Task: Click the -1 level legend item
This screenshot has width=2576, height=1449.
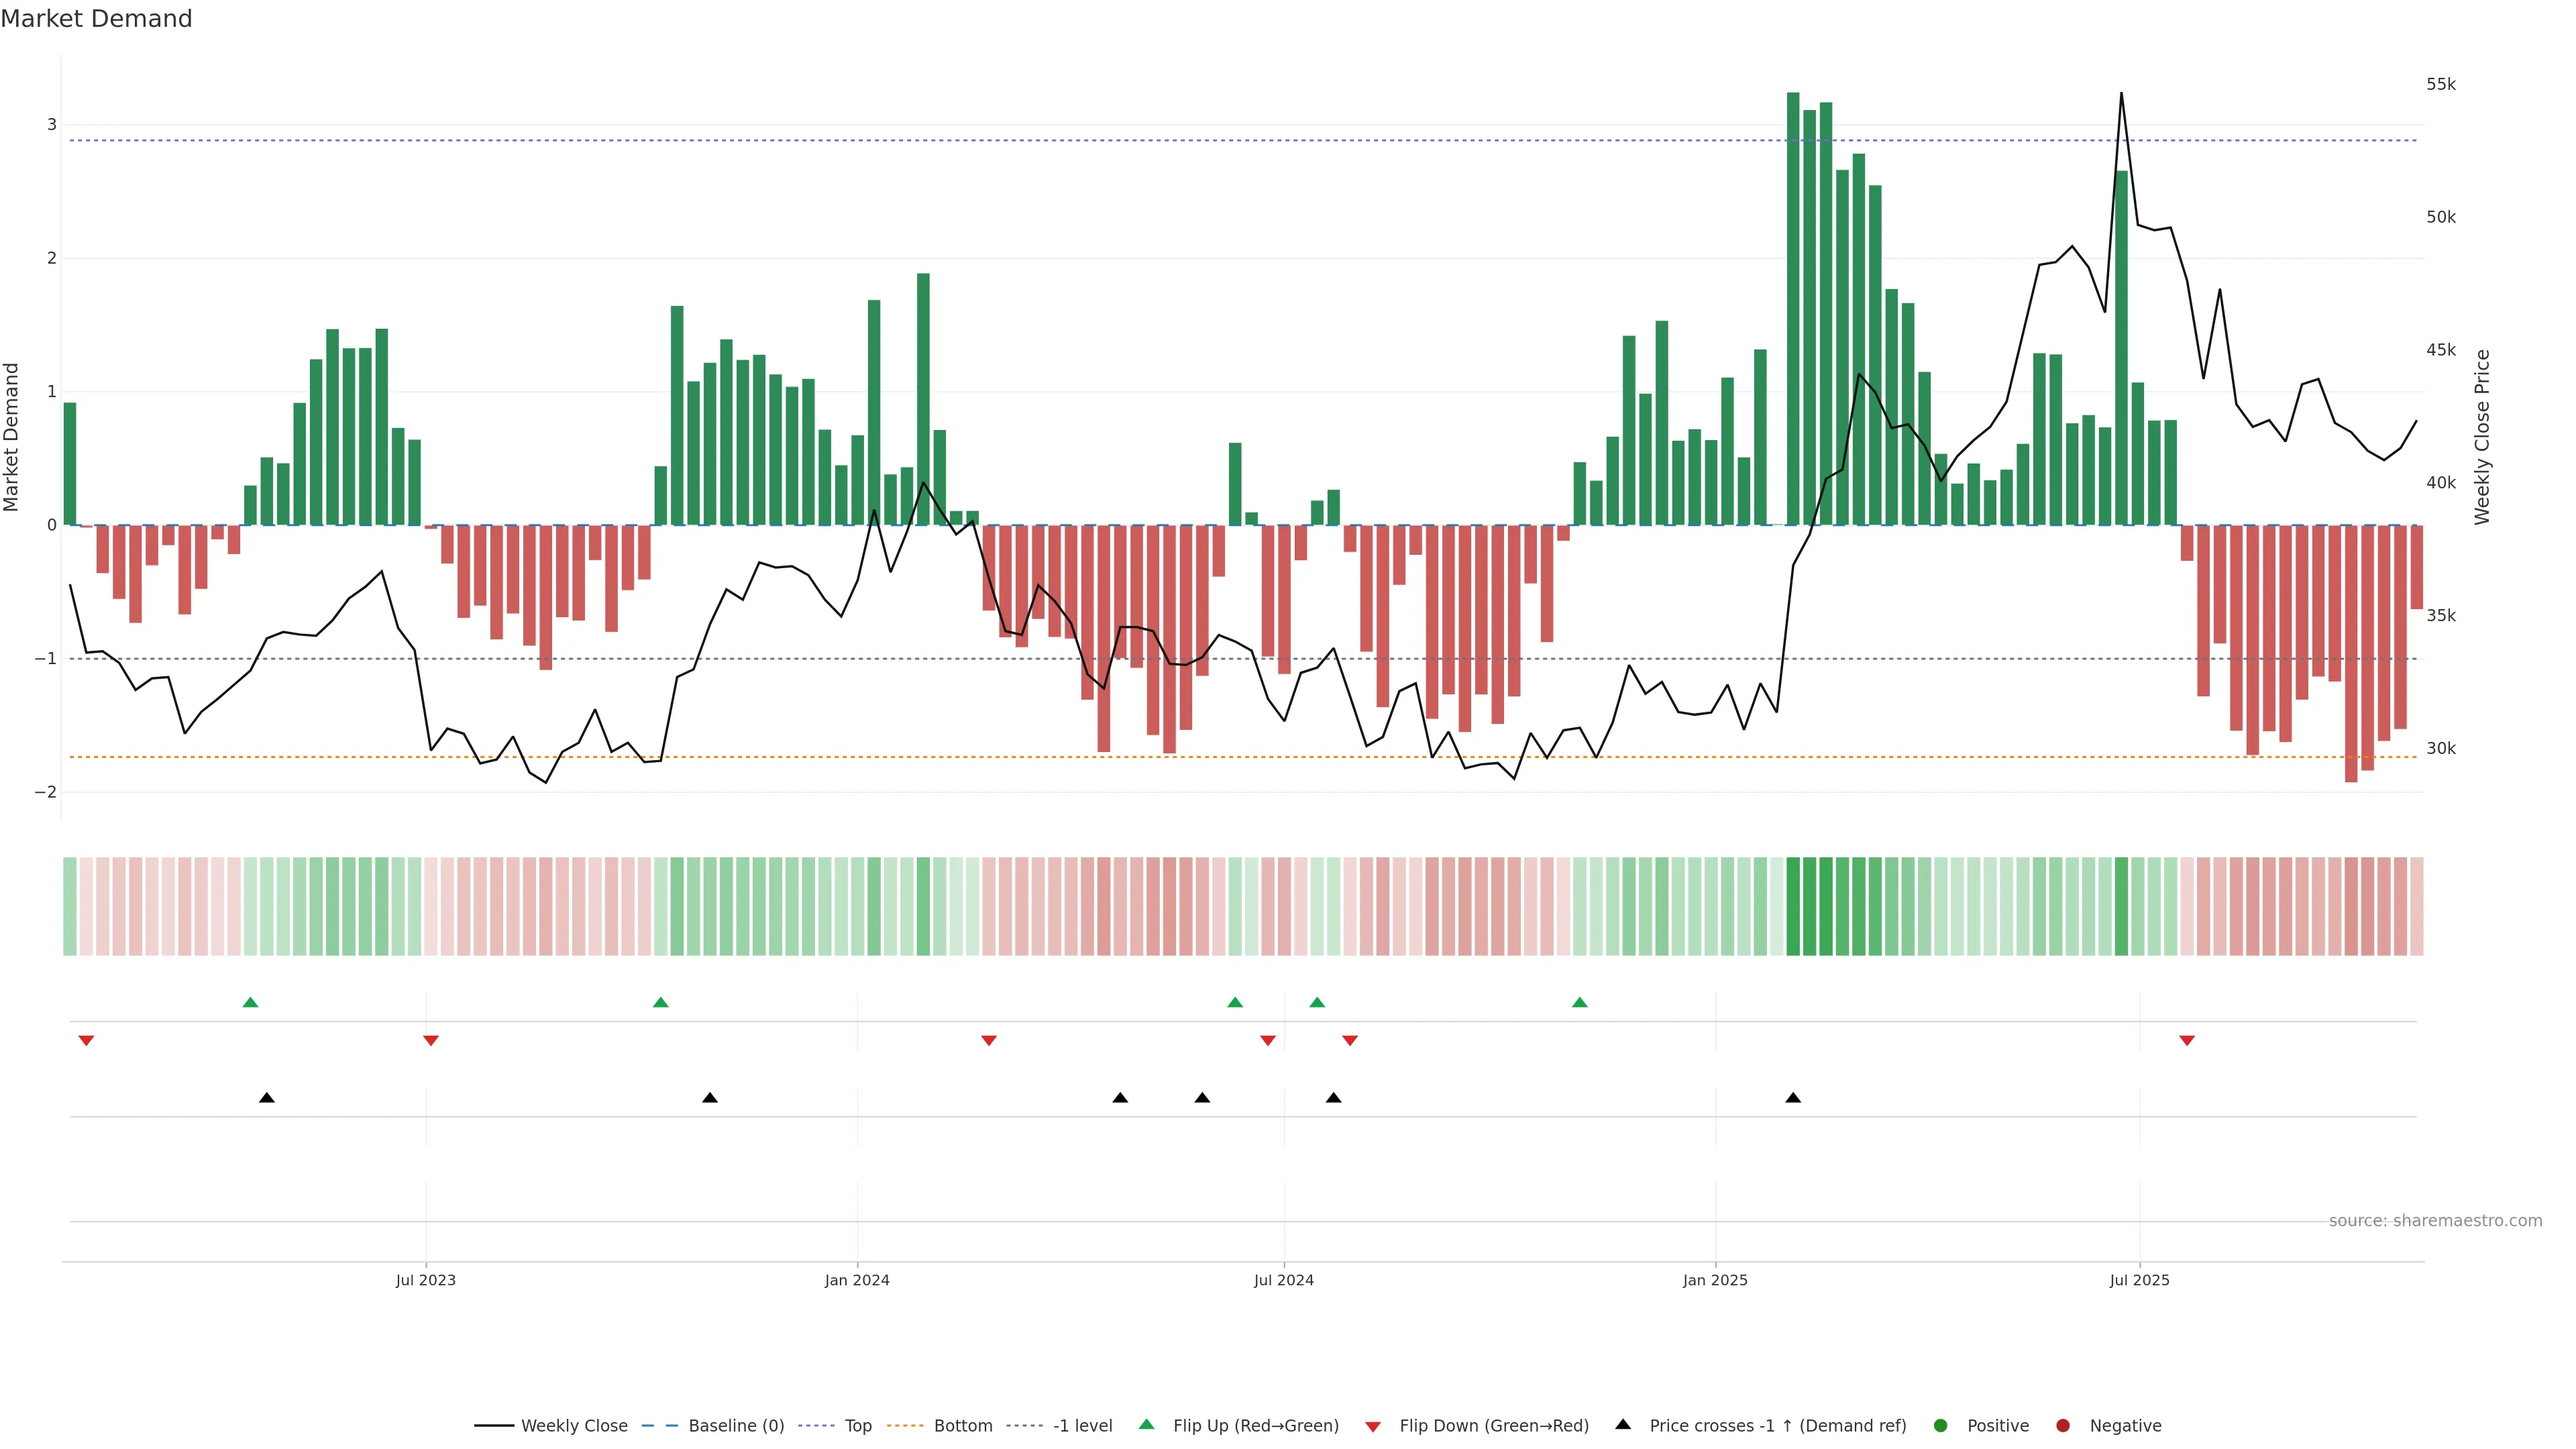Action: [1082, 1426]
